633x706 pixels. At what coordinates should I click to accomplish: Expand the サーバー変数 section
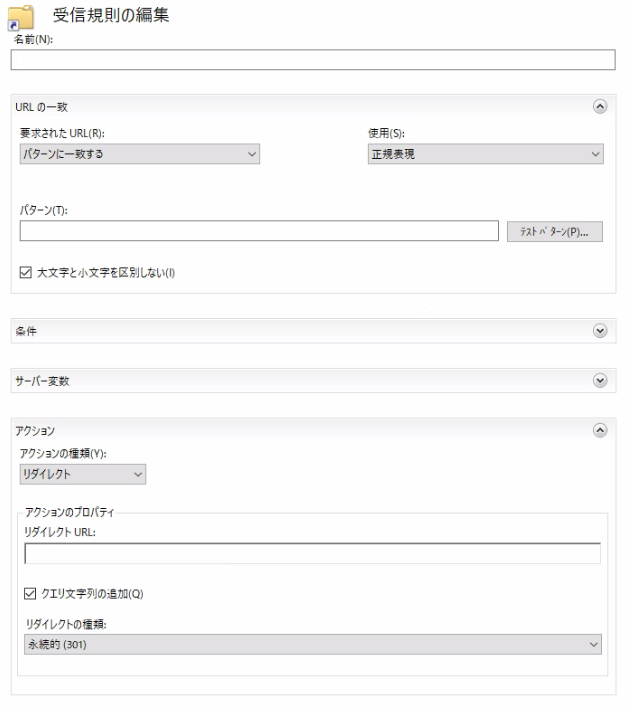600,380
